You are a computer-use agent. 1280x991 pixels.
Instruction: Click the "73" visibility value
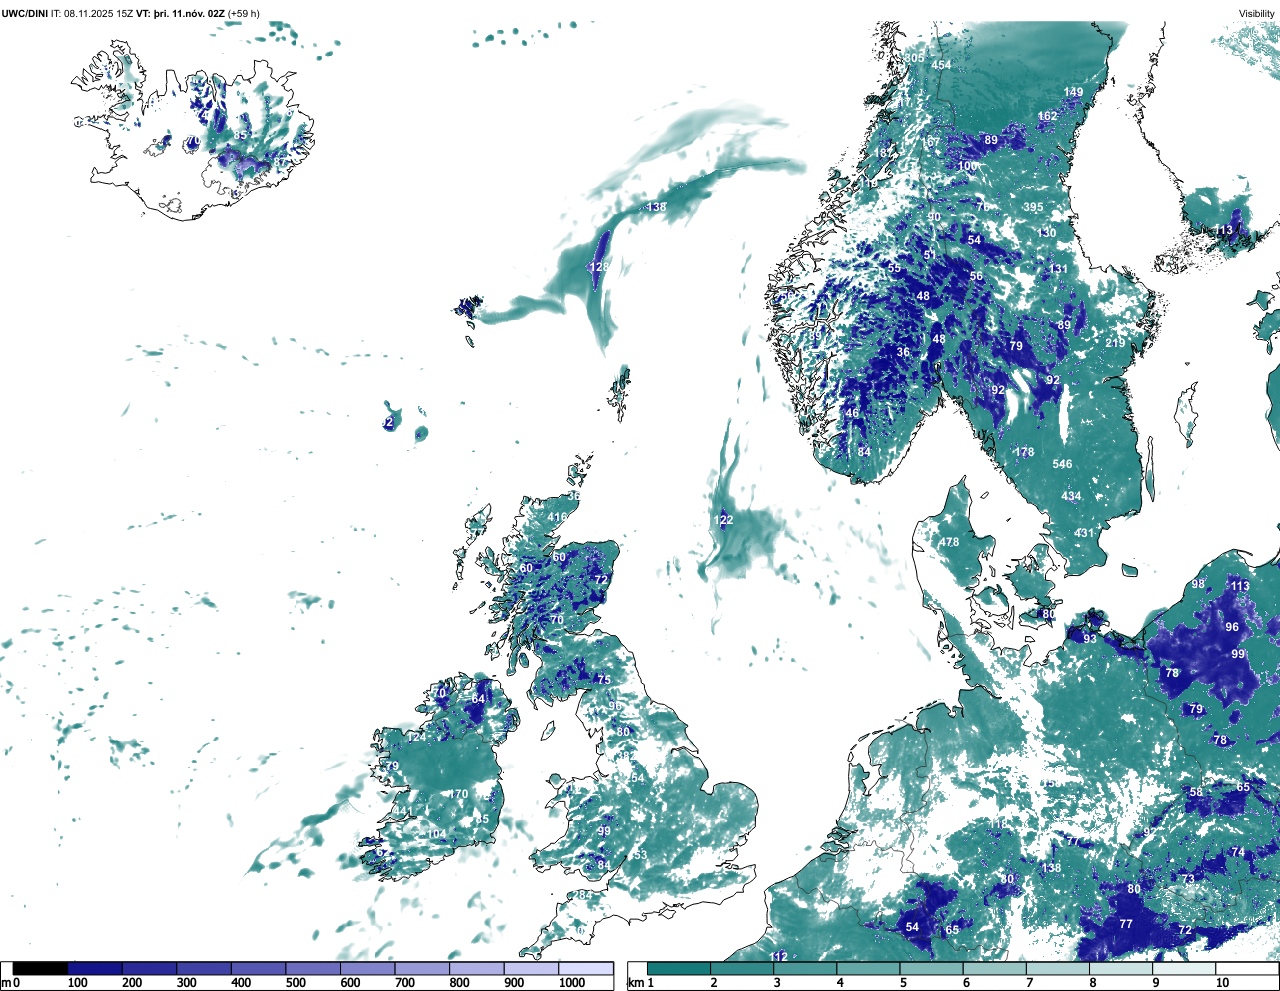1188,879
